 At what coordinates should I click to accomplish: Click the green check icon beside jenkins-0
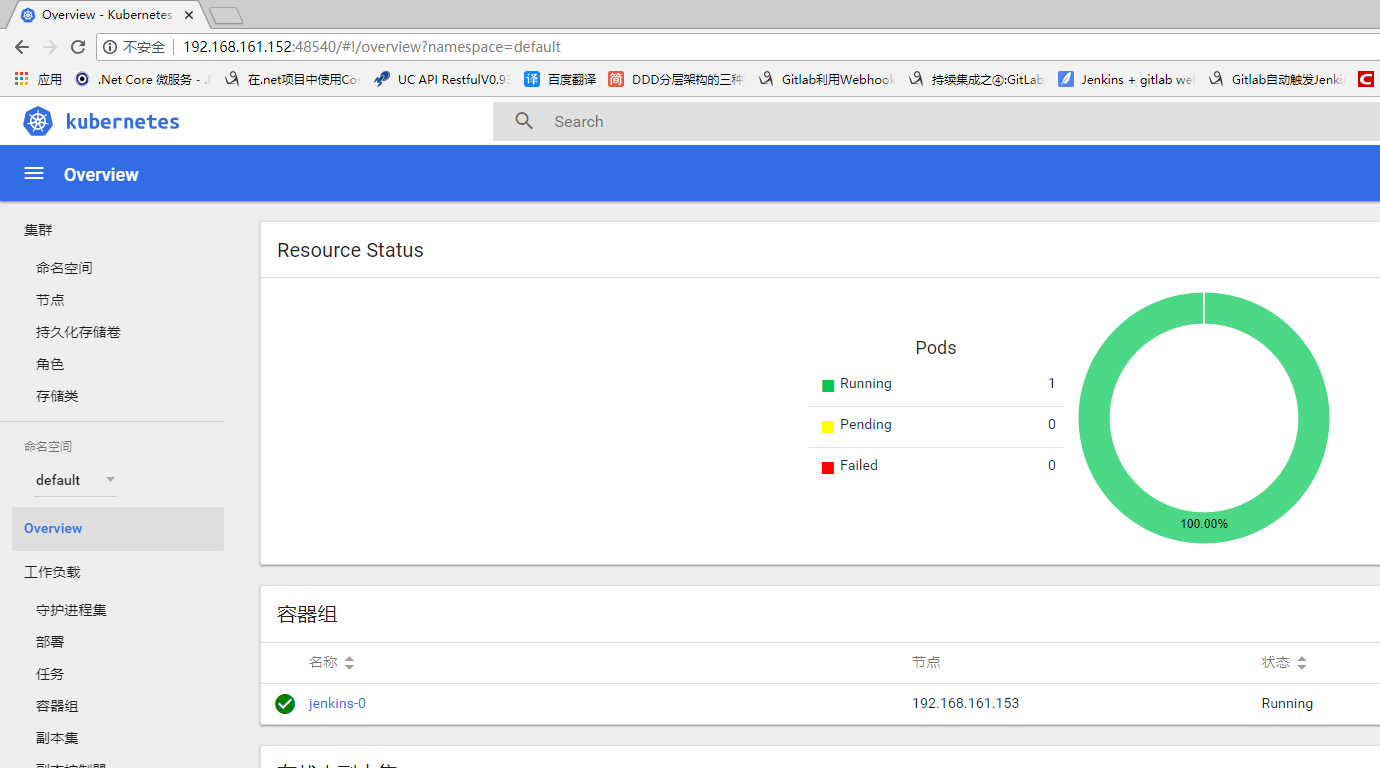[x=285, y=704]
